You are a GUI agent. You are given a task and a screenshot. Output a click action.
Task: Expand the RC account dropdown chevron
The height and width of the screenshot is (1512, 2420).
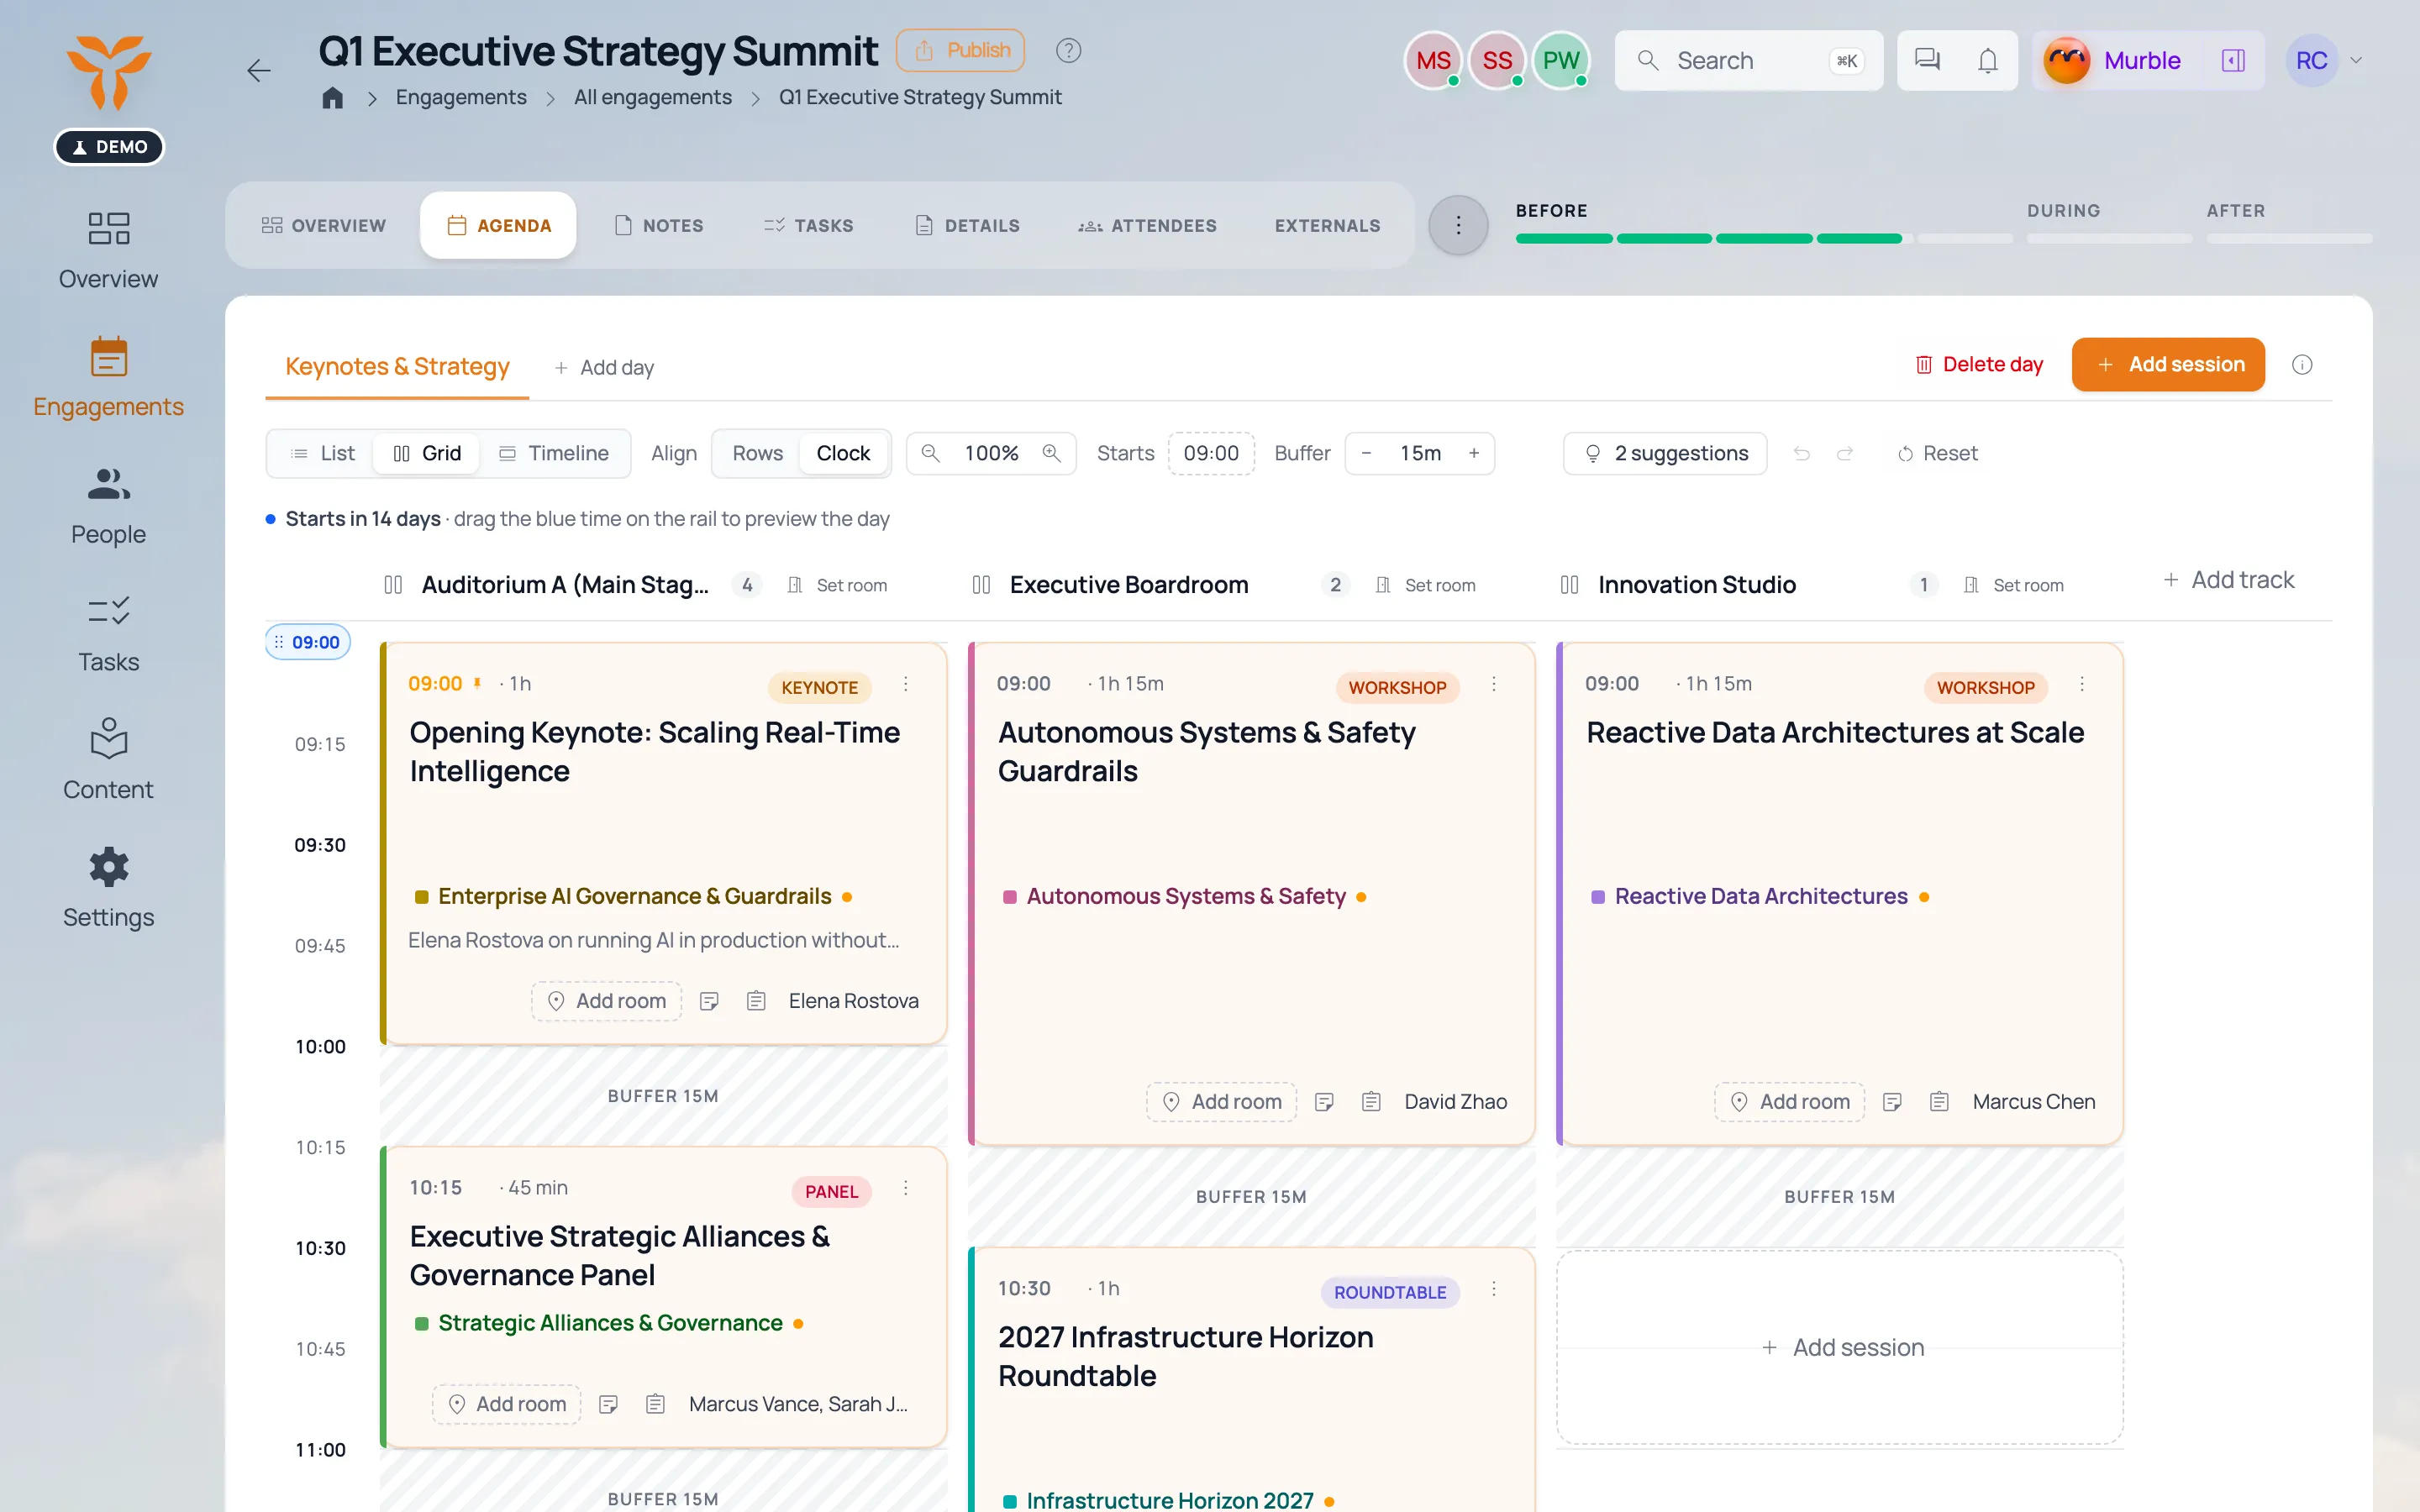tap(2356, 60)
